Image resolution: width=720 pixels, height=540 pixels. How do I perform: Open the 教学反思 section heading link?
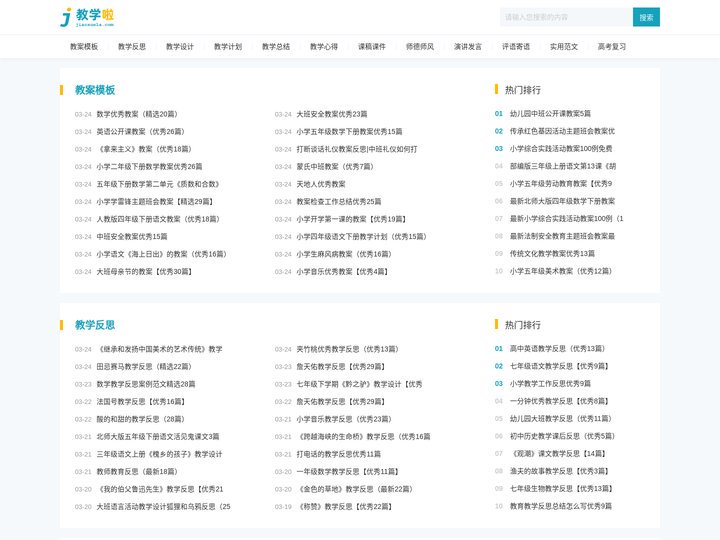tap(95, 325)
